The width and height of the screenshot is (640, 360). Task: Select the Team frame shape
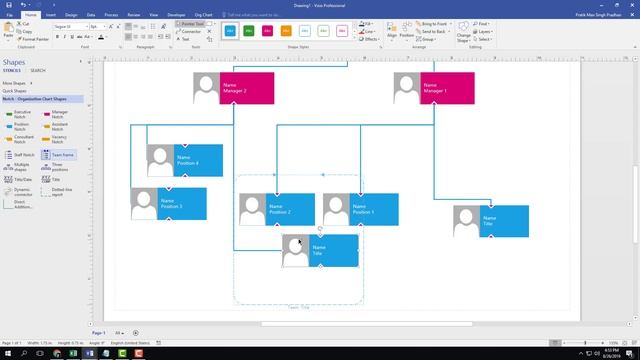[x=58, y=155]
